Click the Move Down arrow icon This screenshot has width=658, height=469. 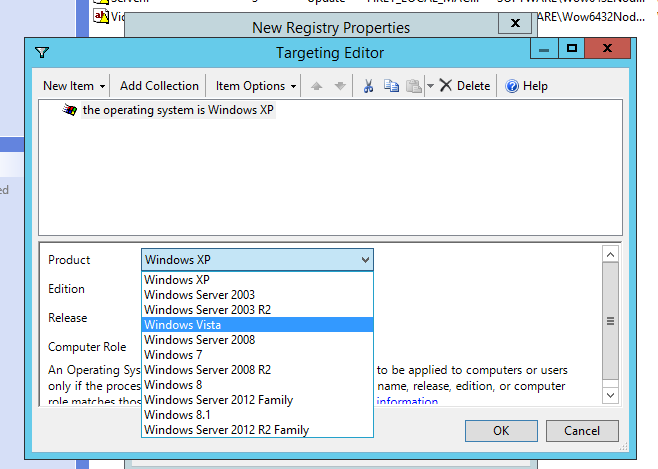340,86
